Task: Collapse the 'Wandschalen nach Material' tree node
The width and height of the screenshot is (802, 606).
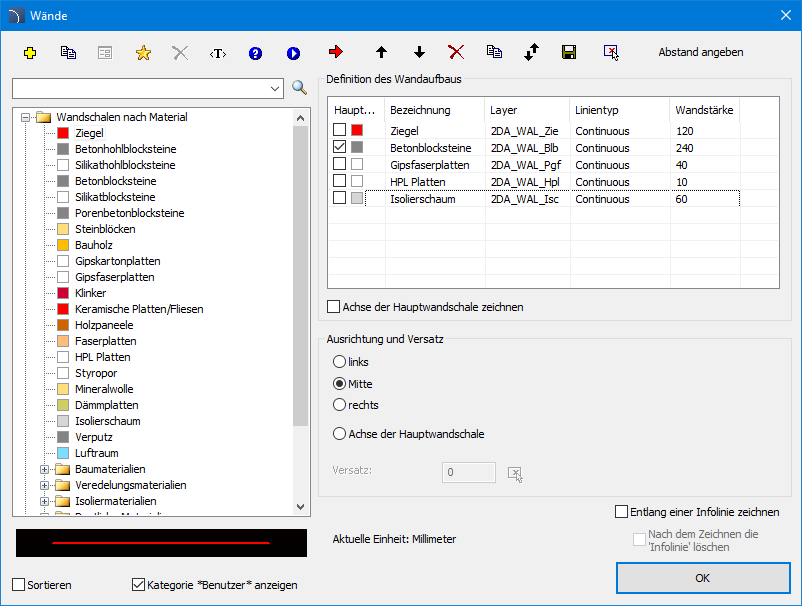Action: click(24, 117)
